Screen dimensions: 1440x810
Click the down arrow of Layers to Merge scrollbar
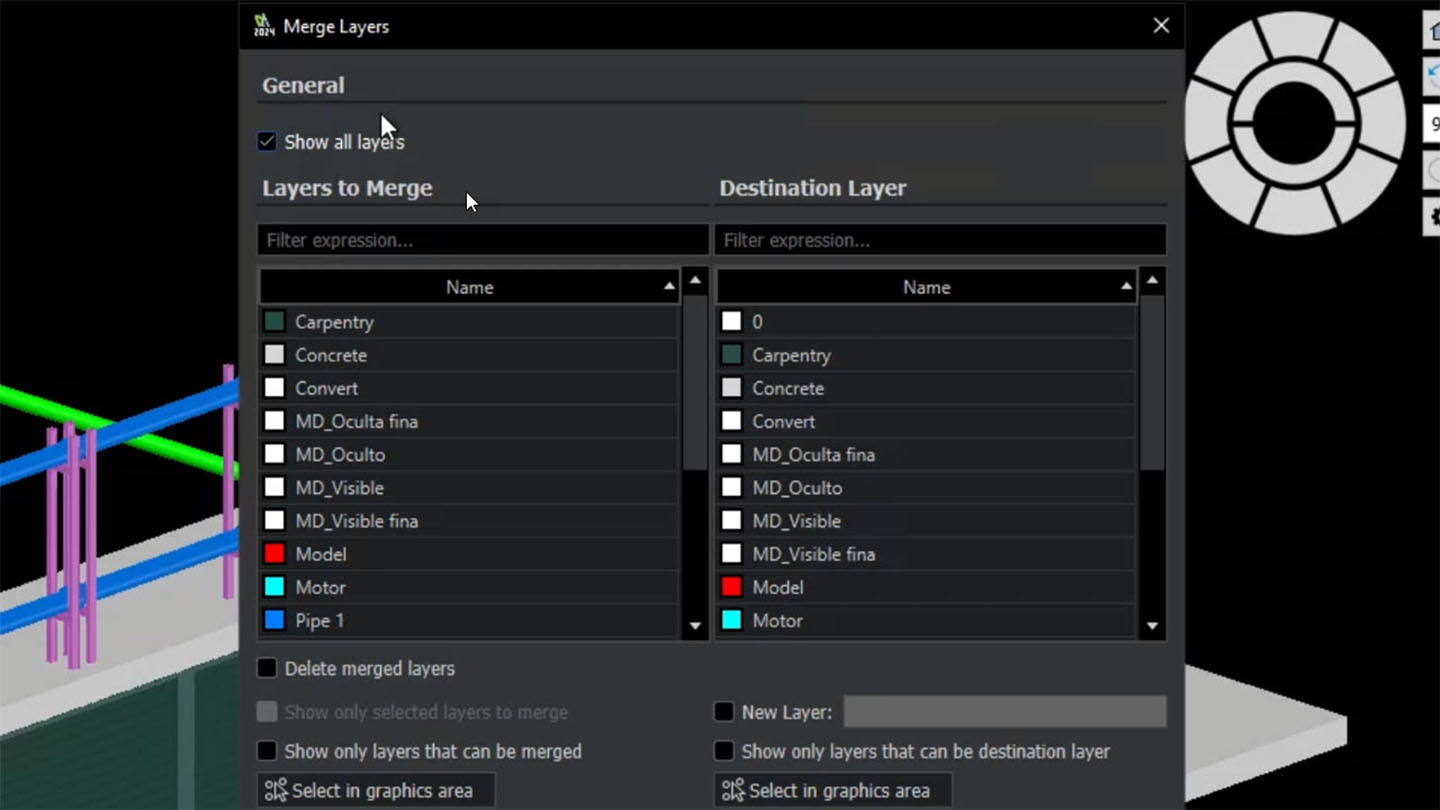tap(695, 626)
